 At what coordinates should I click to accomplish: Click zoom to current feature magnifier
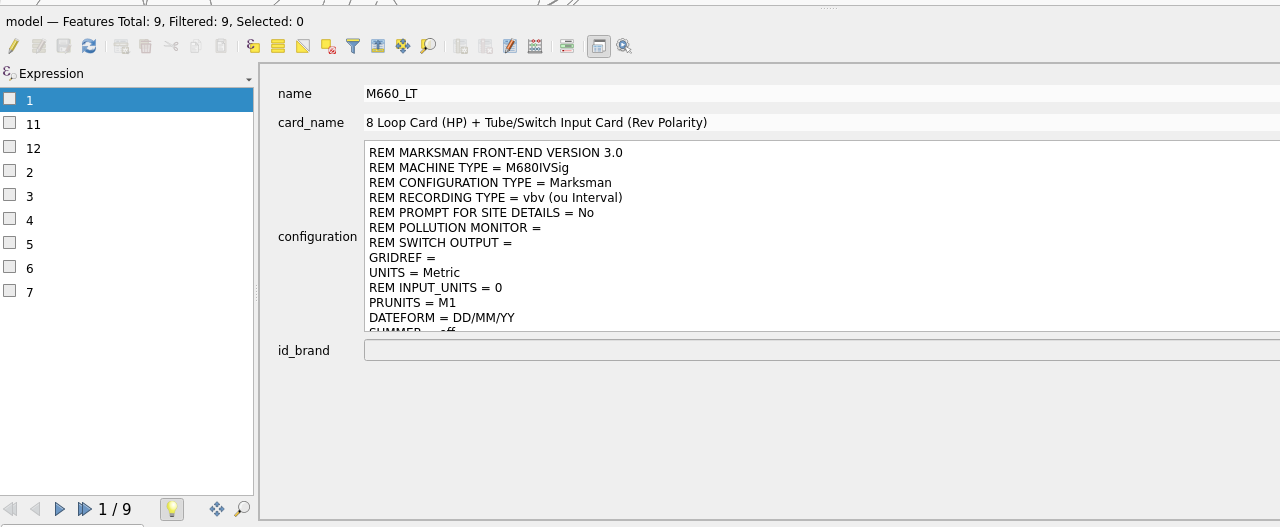coord(242,509)
